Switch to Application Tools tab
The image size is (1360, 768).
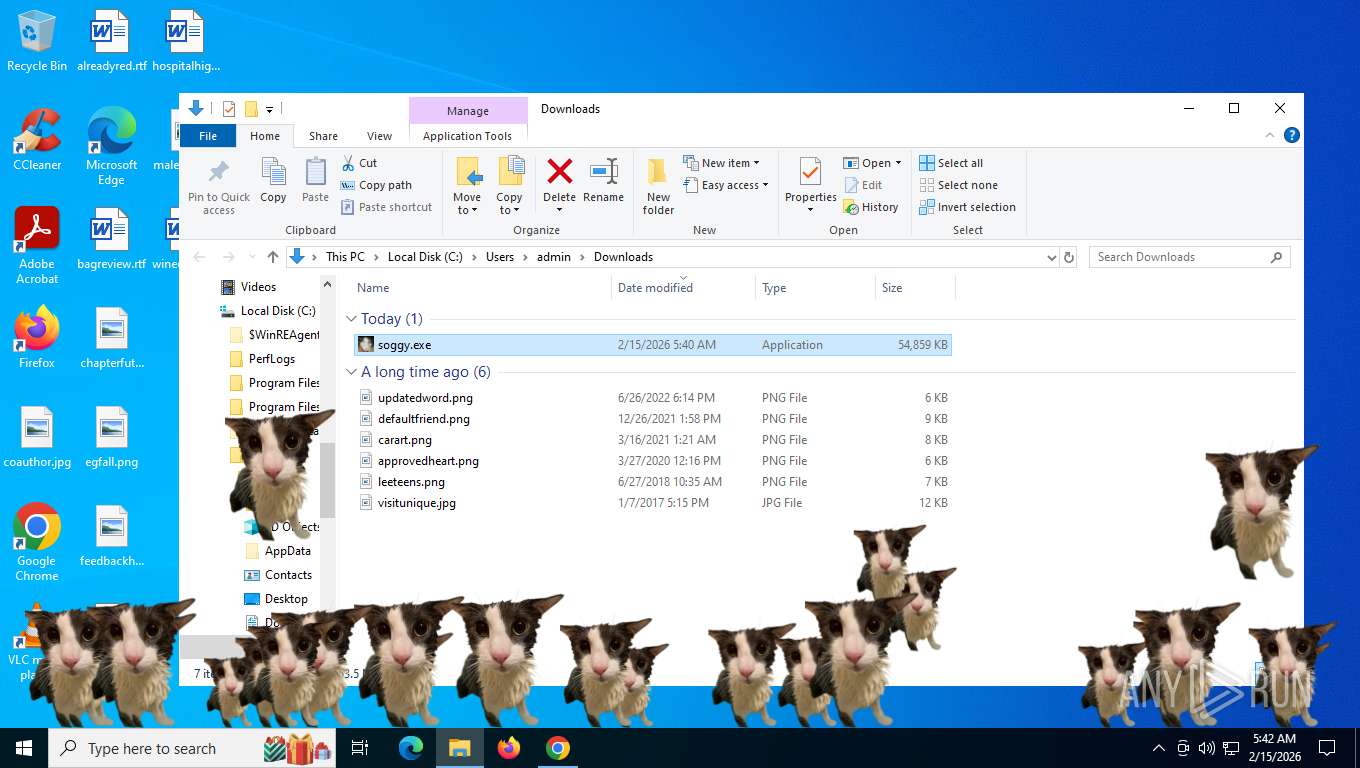click(467, 136)
